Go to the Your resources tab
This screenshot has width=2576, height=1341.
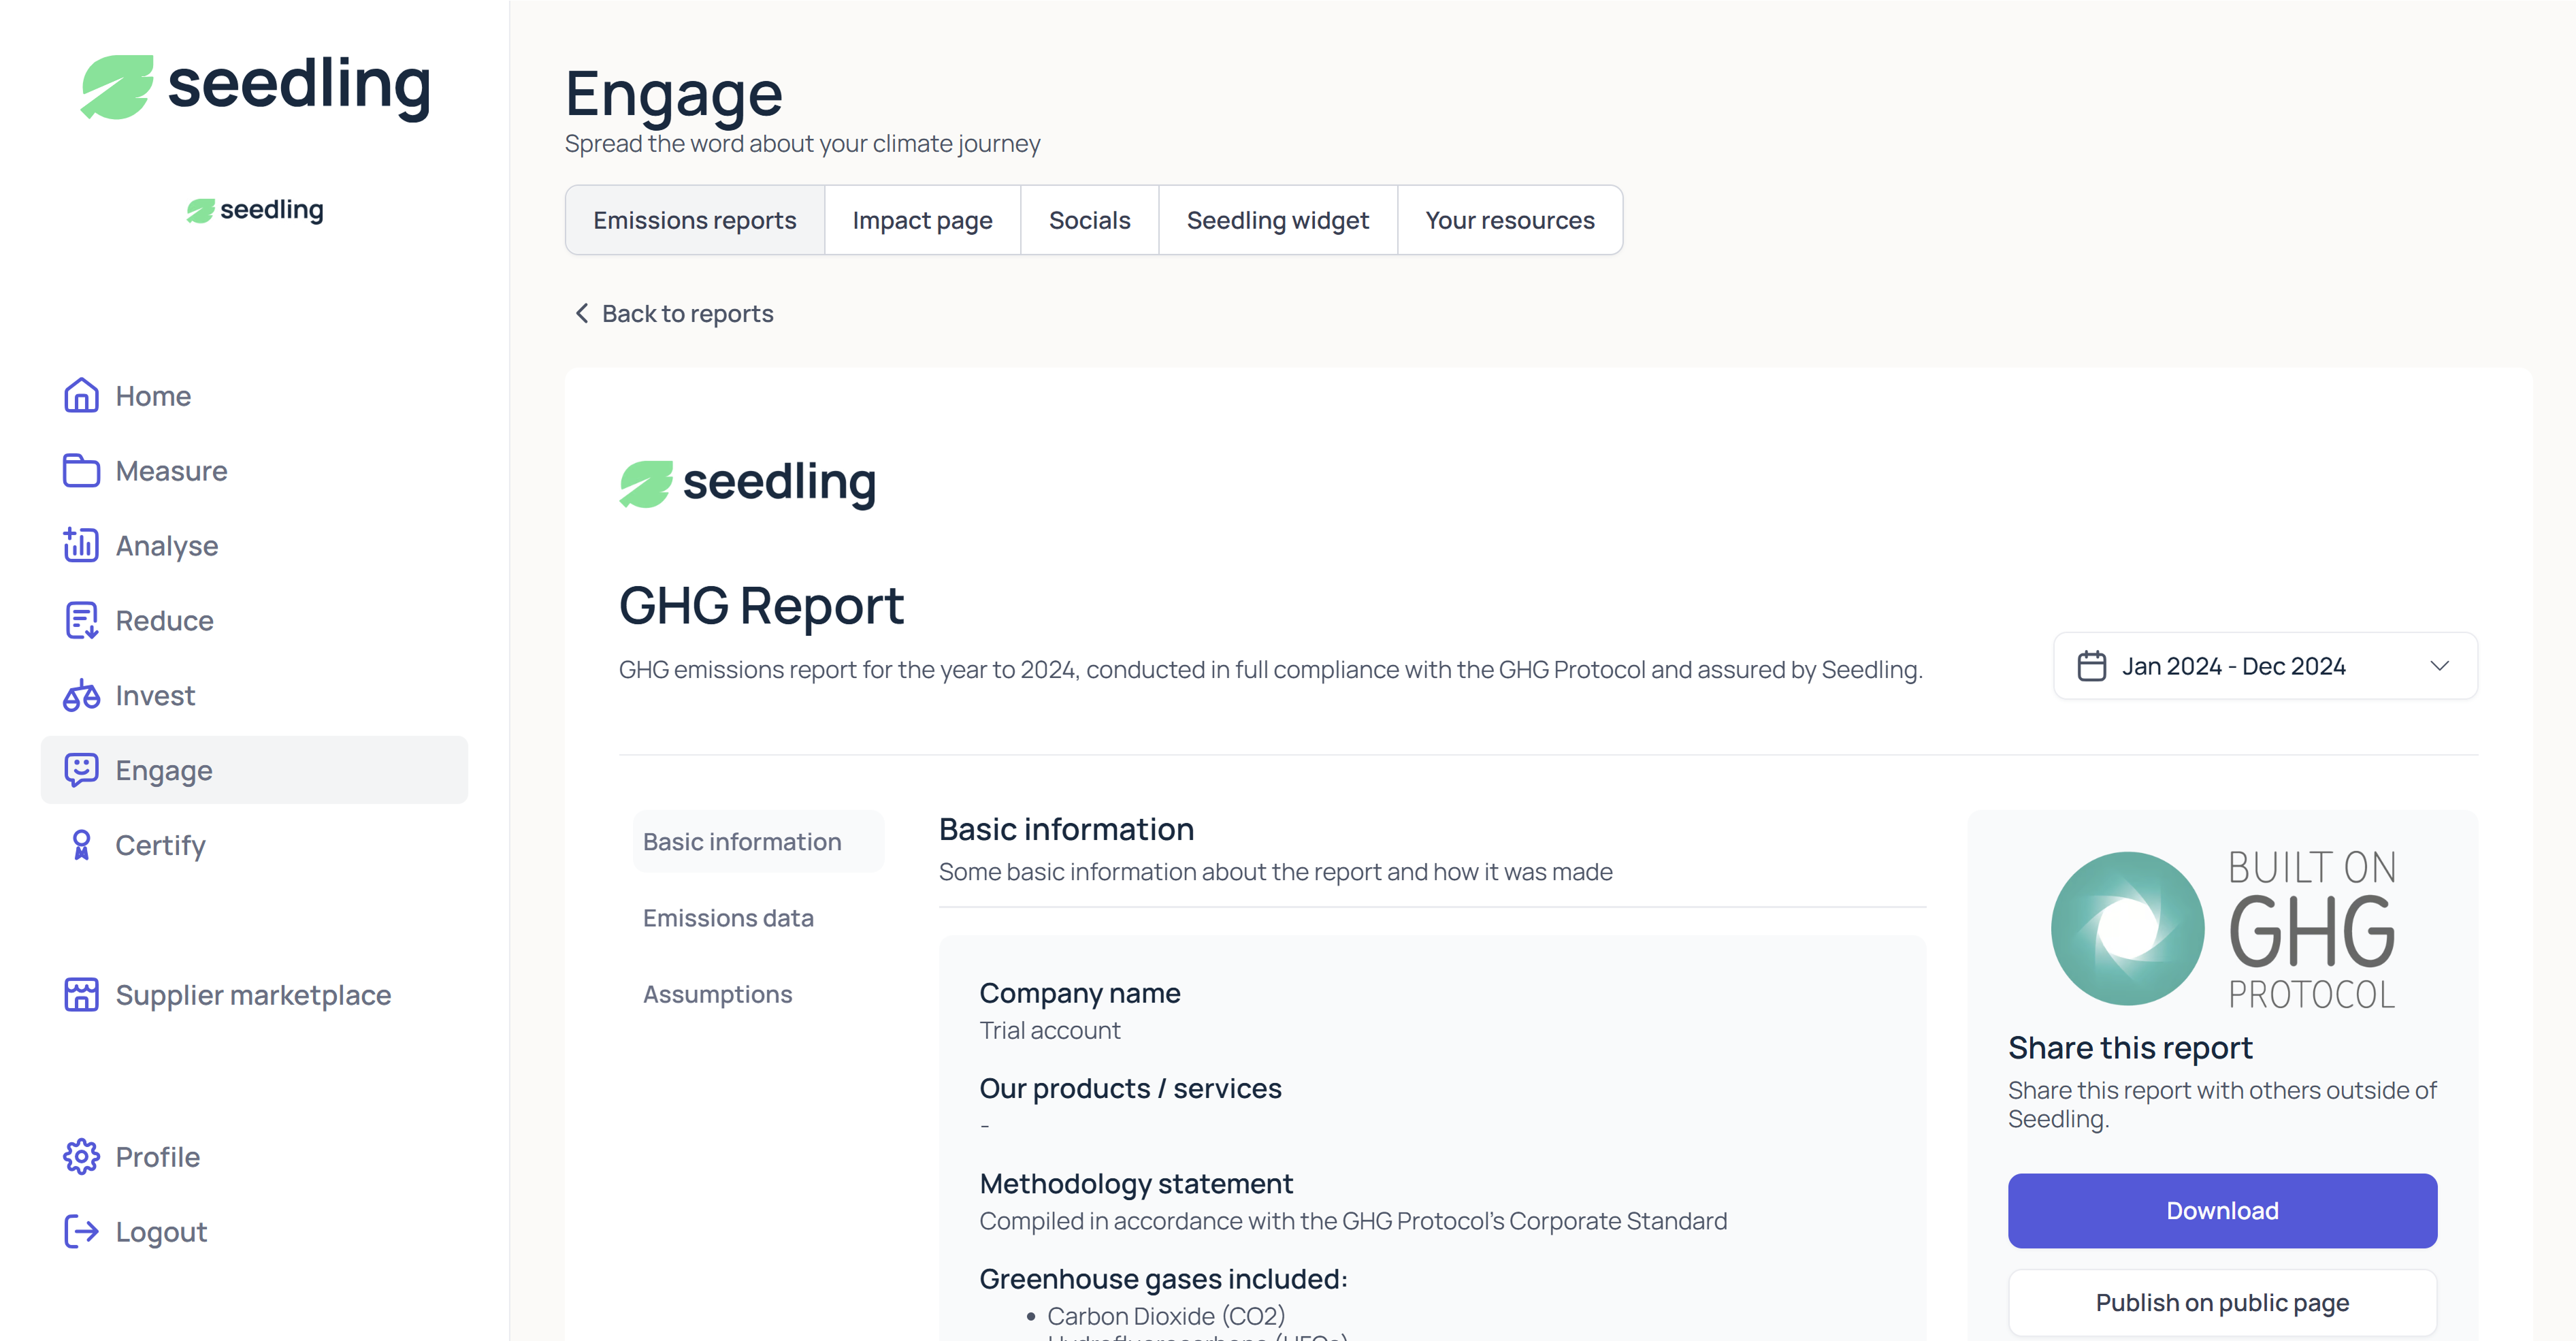point(1509,220)
